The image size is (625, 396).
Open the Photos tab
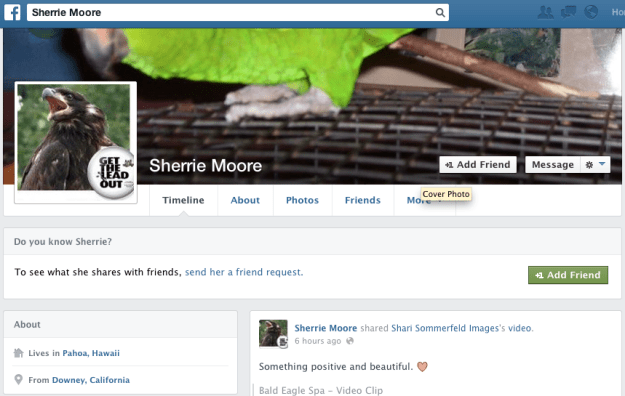302,200
